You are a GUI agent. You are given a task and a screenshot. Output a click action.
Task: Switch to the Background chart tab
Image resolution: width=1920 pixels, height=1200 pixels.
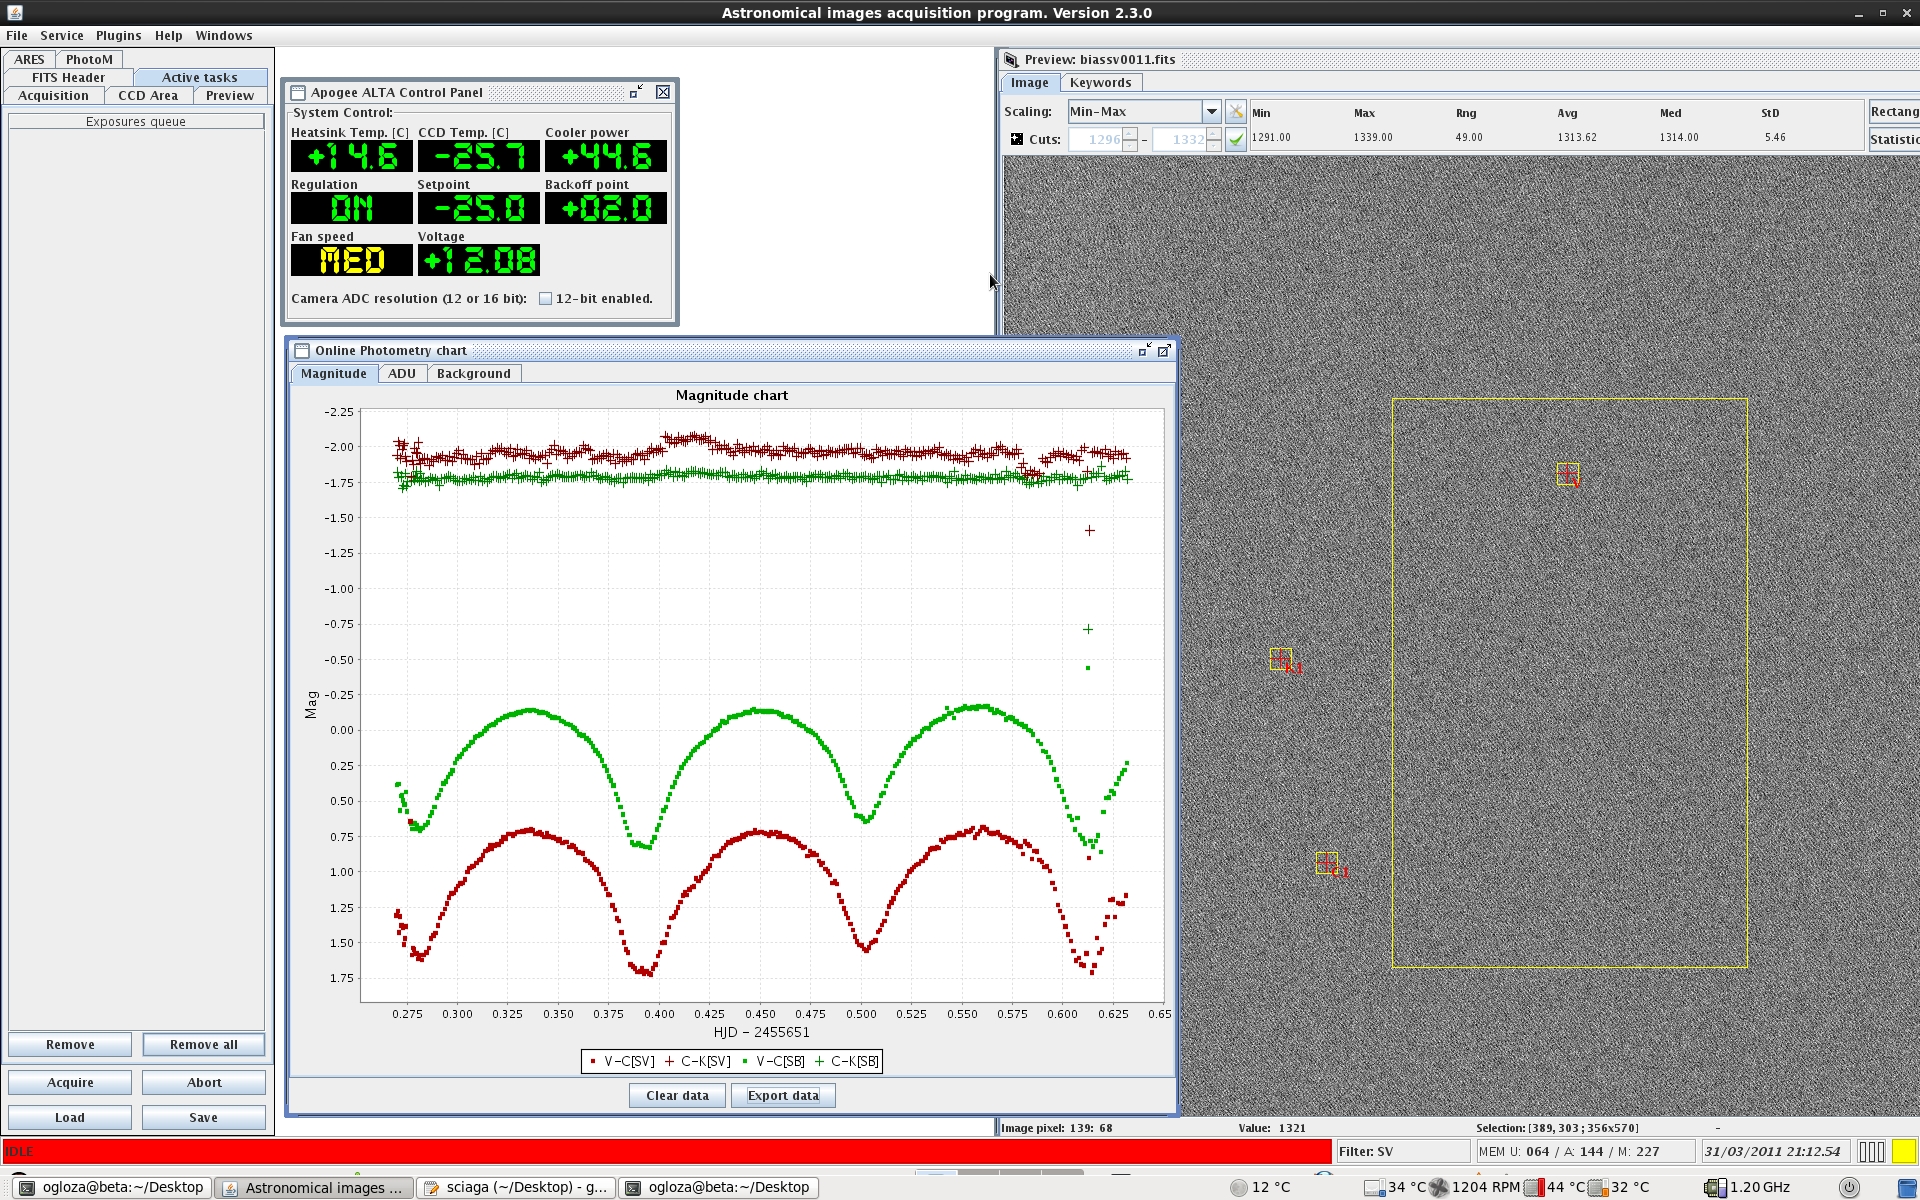(x=473, y=374)
